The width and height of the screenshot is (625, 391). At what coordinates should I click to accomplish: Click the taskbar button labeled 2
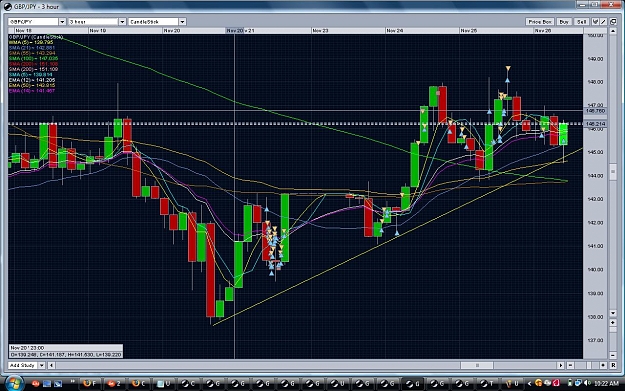click(x=115, y=383)
